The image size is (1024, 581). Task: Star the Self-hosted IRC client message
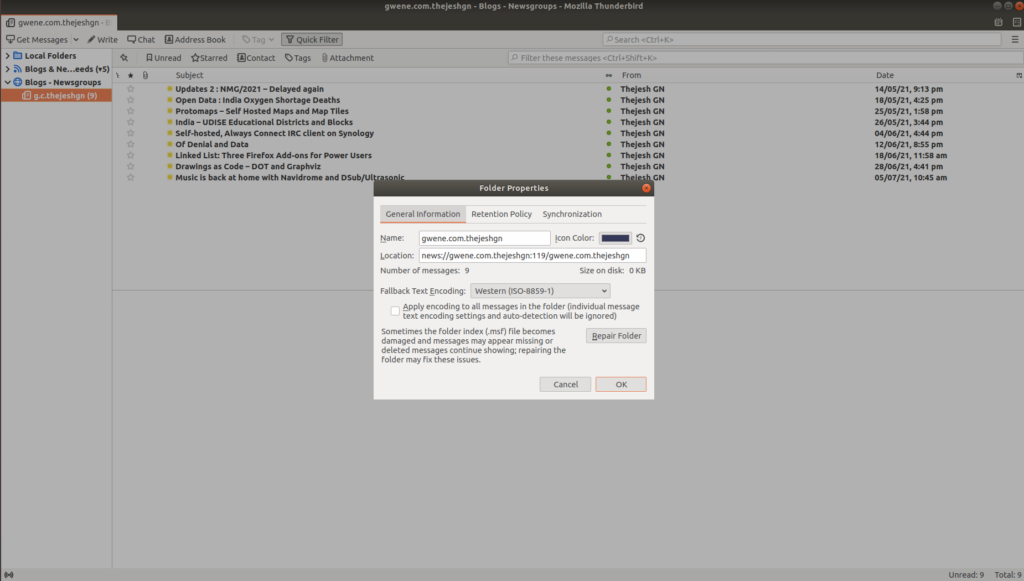(131, 133)
